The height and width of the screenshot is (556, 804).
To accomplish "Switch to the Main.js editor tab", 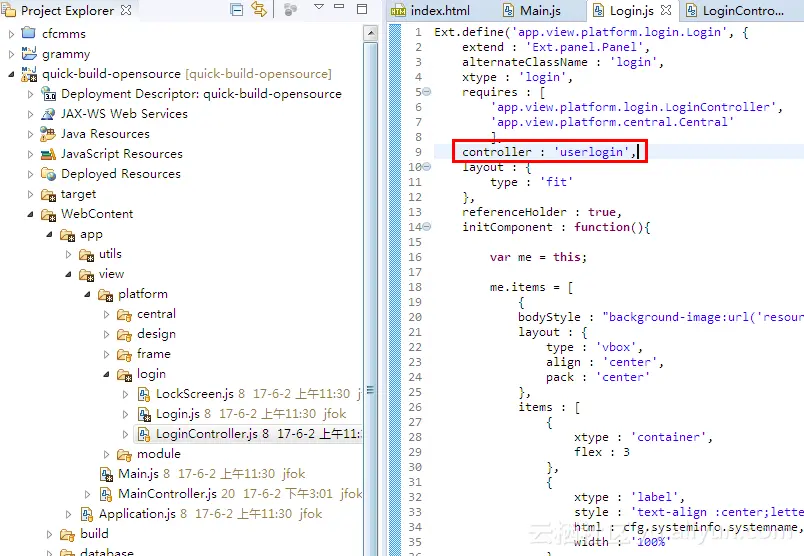I will [532, 11].
